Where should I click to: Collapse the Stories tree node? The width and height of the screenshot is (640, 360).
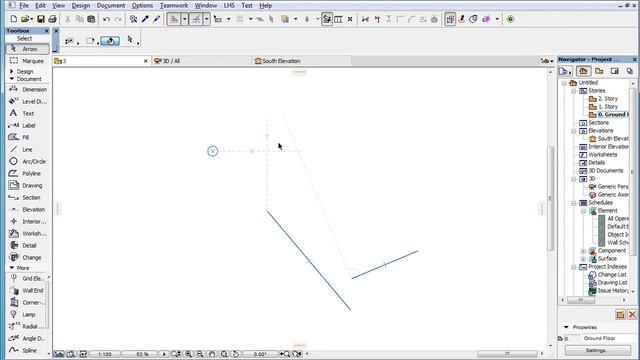tap(573, 91)
